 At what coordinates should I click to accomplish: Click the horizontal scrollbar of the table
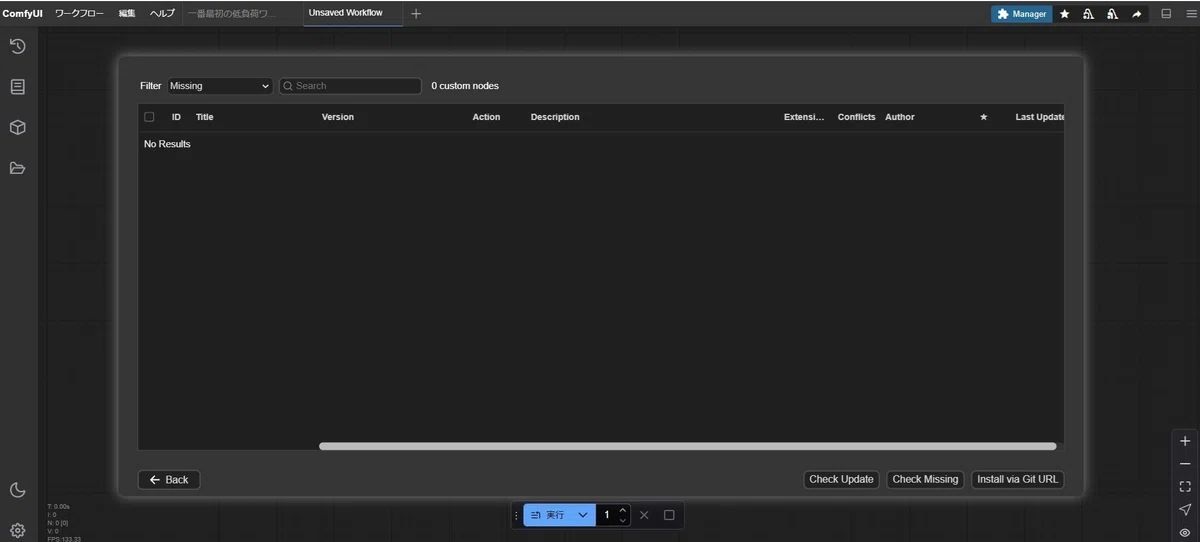[x=687, y=446]
